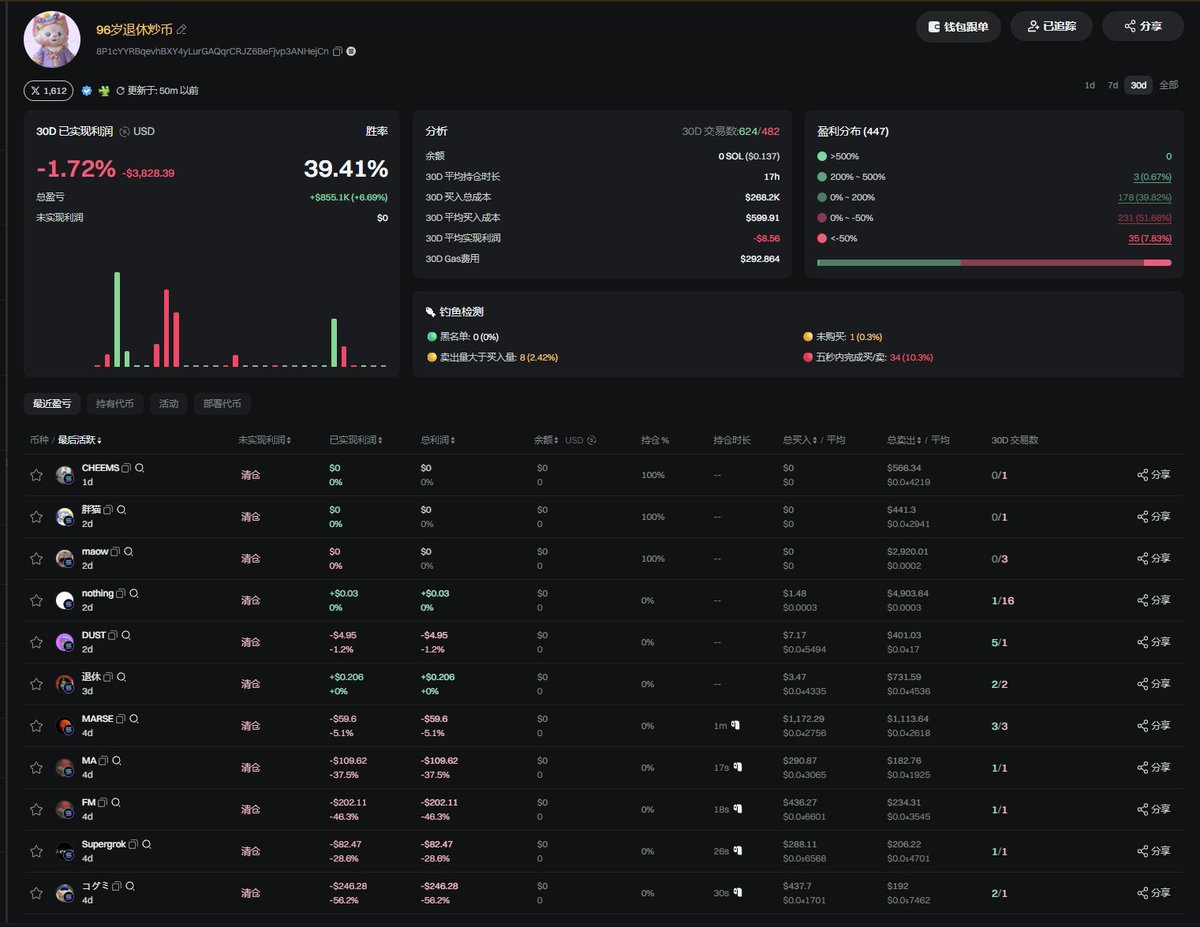1200x927 pixels.
Task: Sort by 总买入 column
Action: 798,440
